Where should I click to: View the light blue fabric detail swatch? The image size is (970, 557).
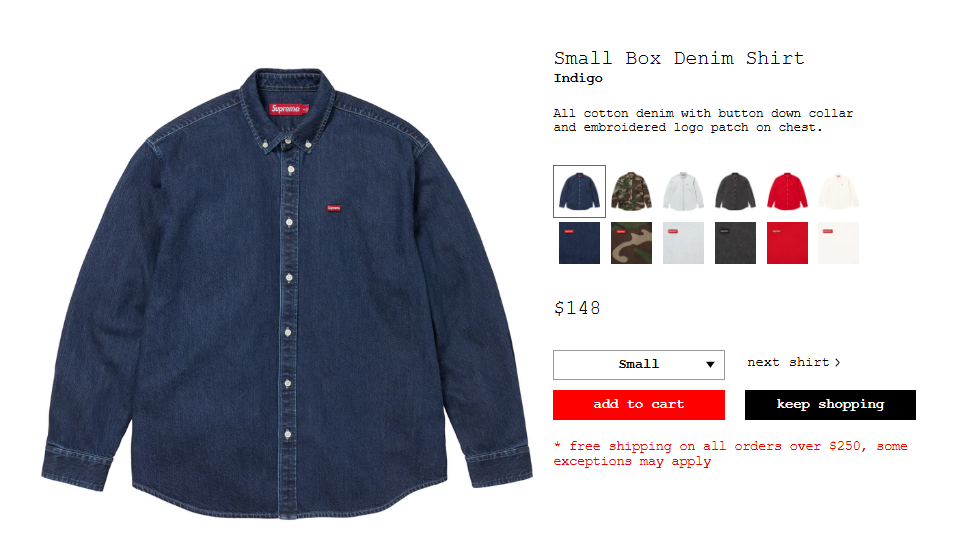click(683, 243)
